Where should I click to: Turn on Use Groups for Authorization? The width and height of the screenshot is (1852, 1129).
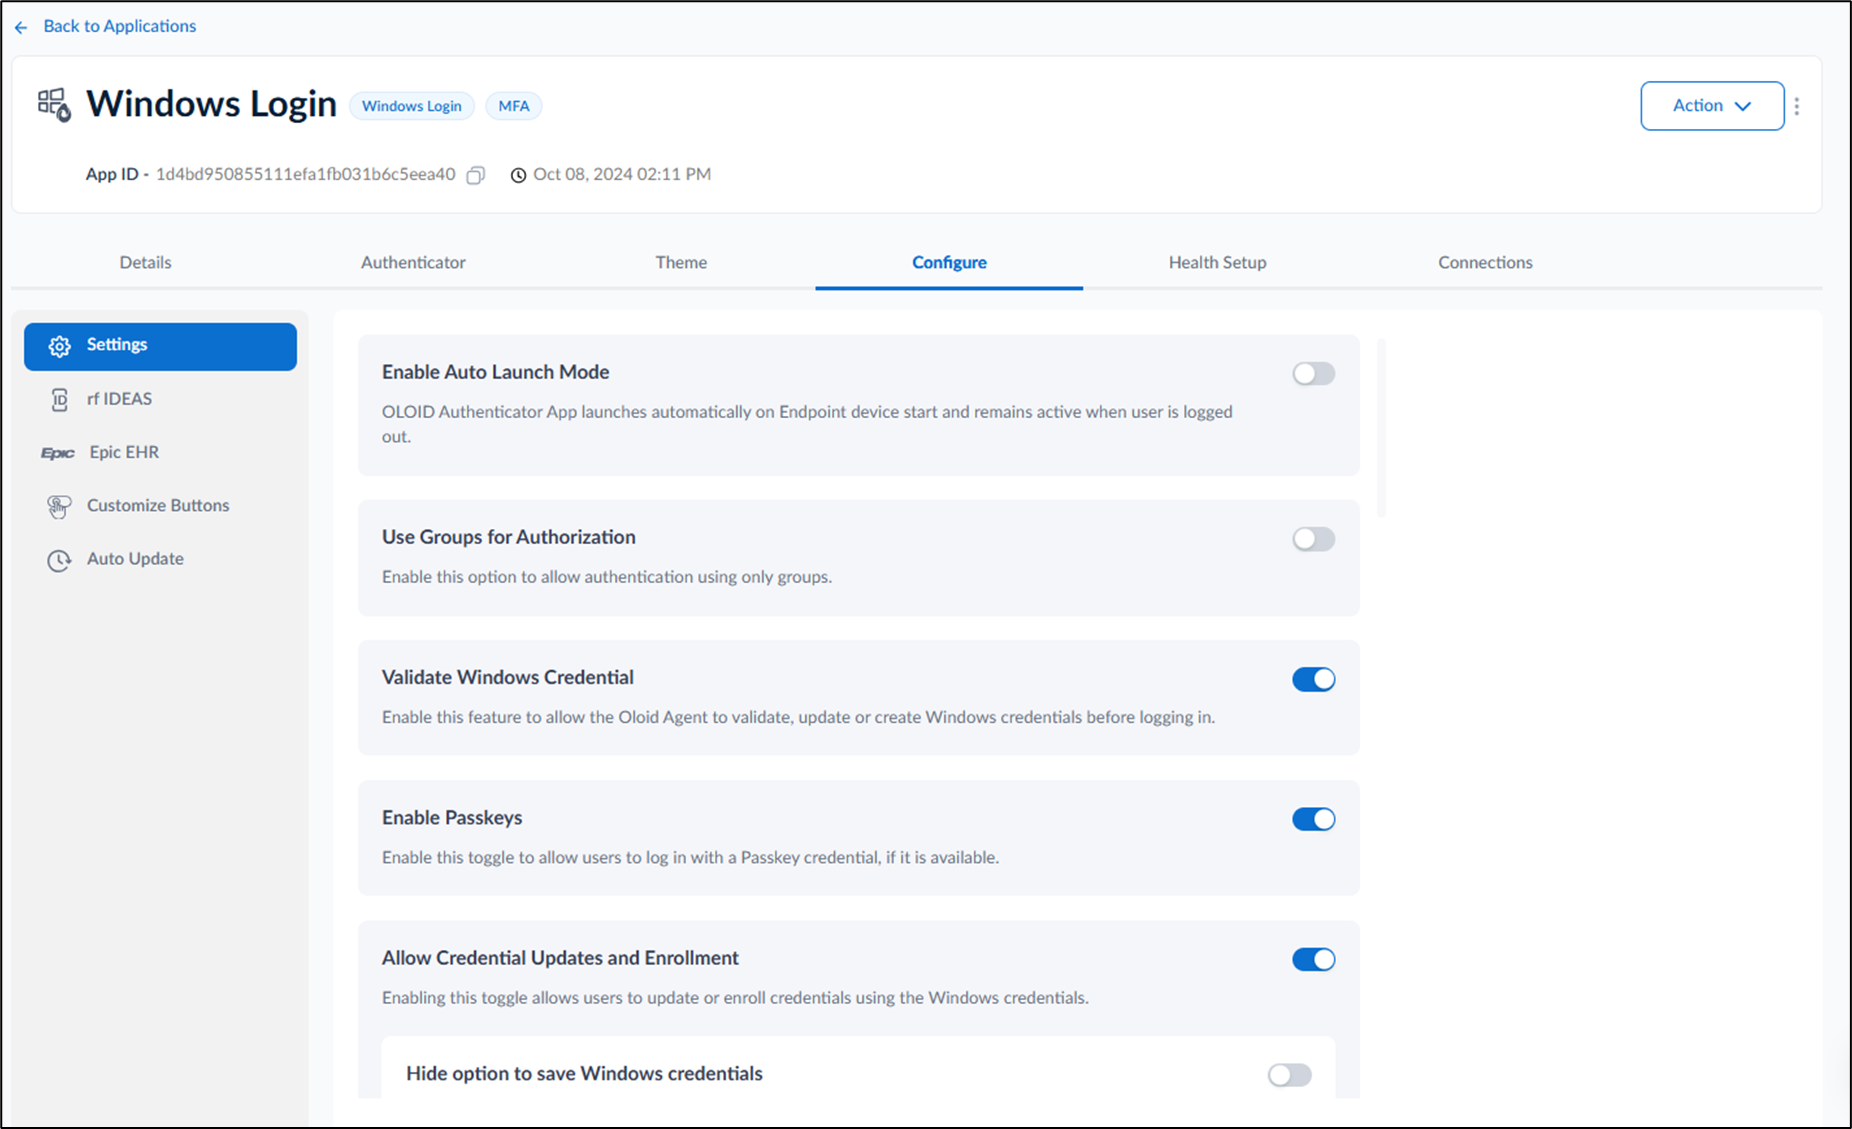pos(1313,539)
